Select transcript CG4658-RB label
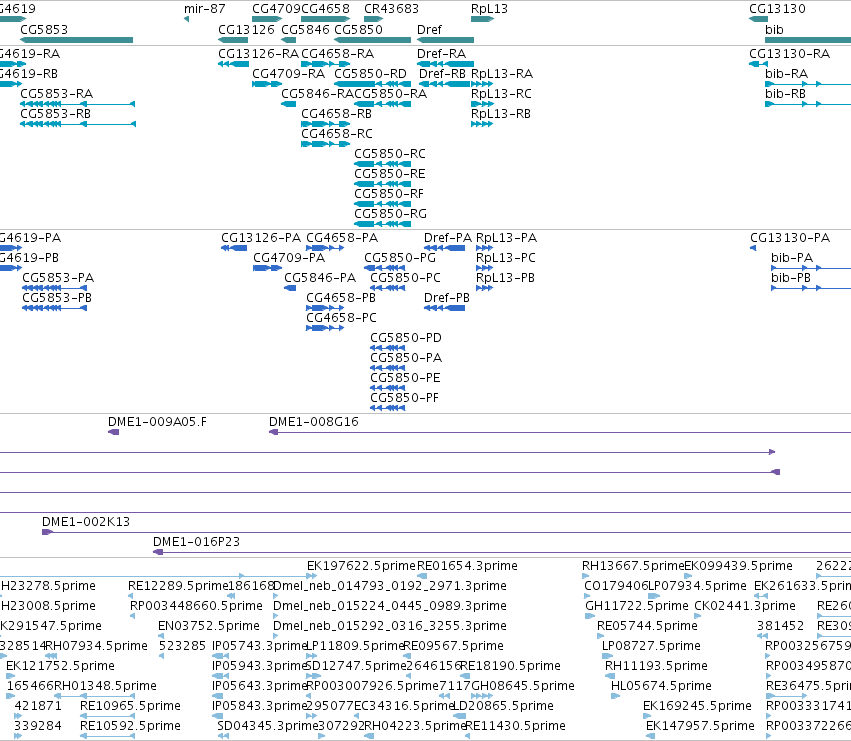The width and height of the screenshot is (851, 741). click(336, 114)
